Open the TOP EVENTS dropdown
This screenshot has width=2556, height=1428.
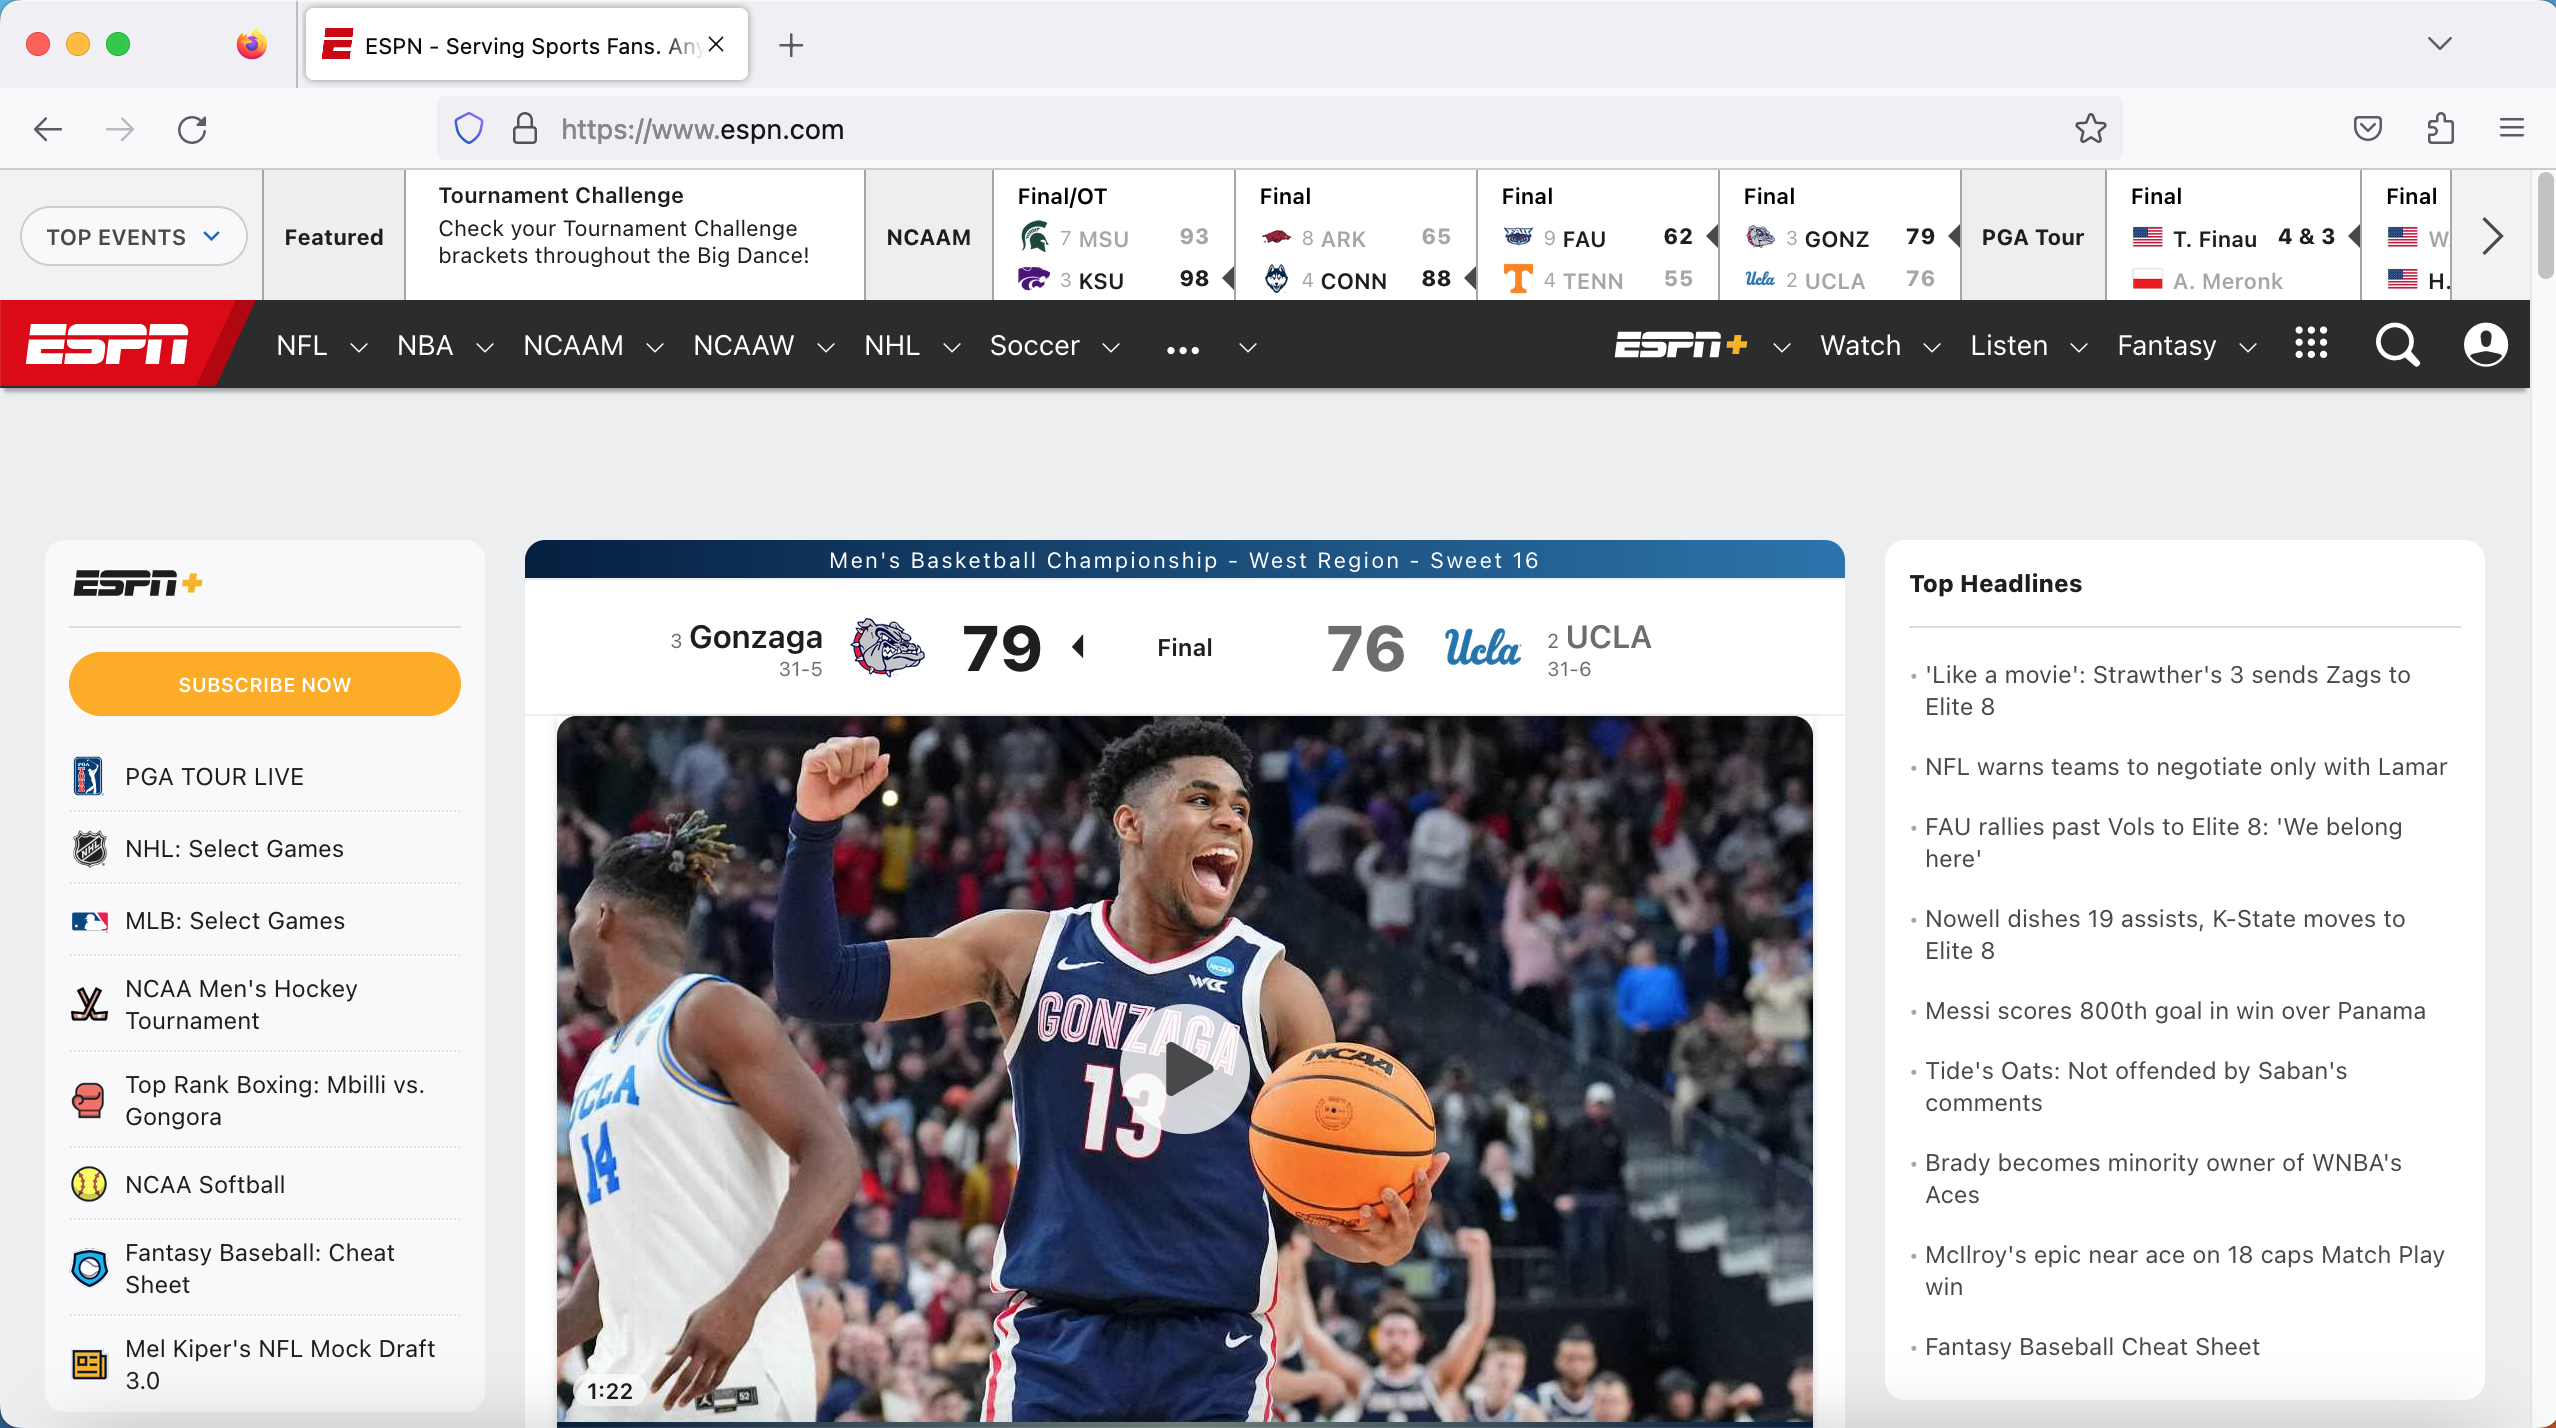(x=133, y=236)
